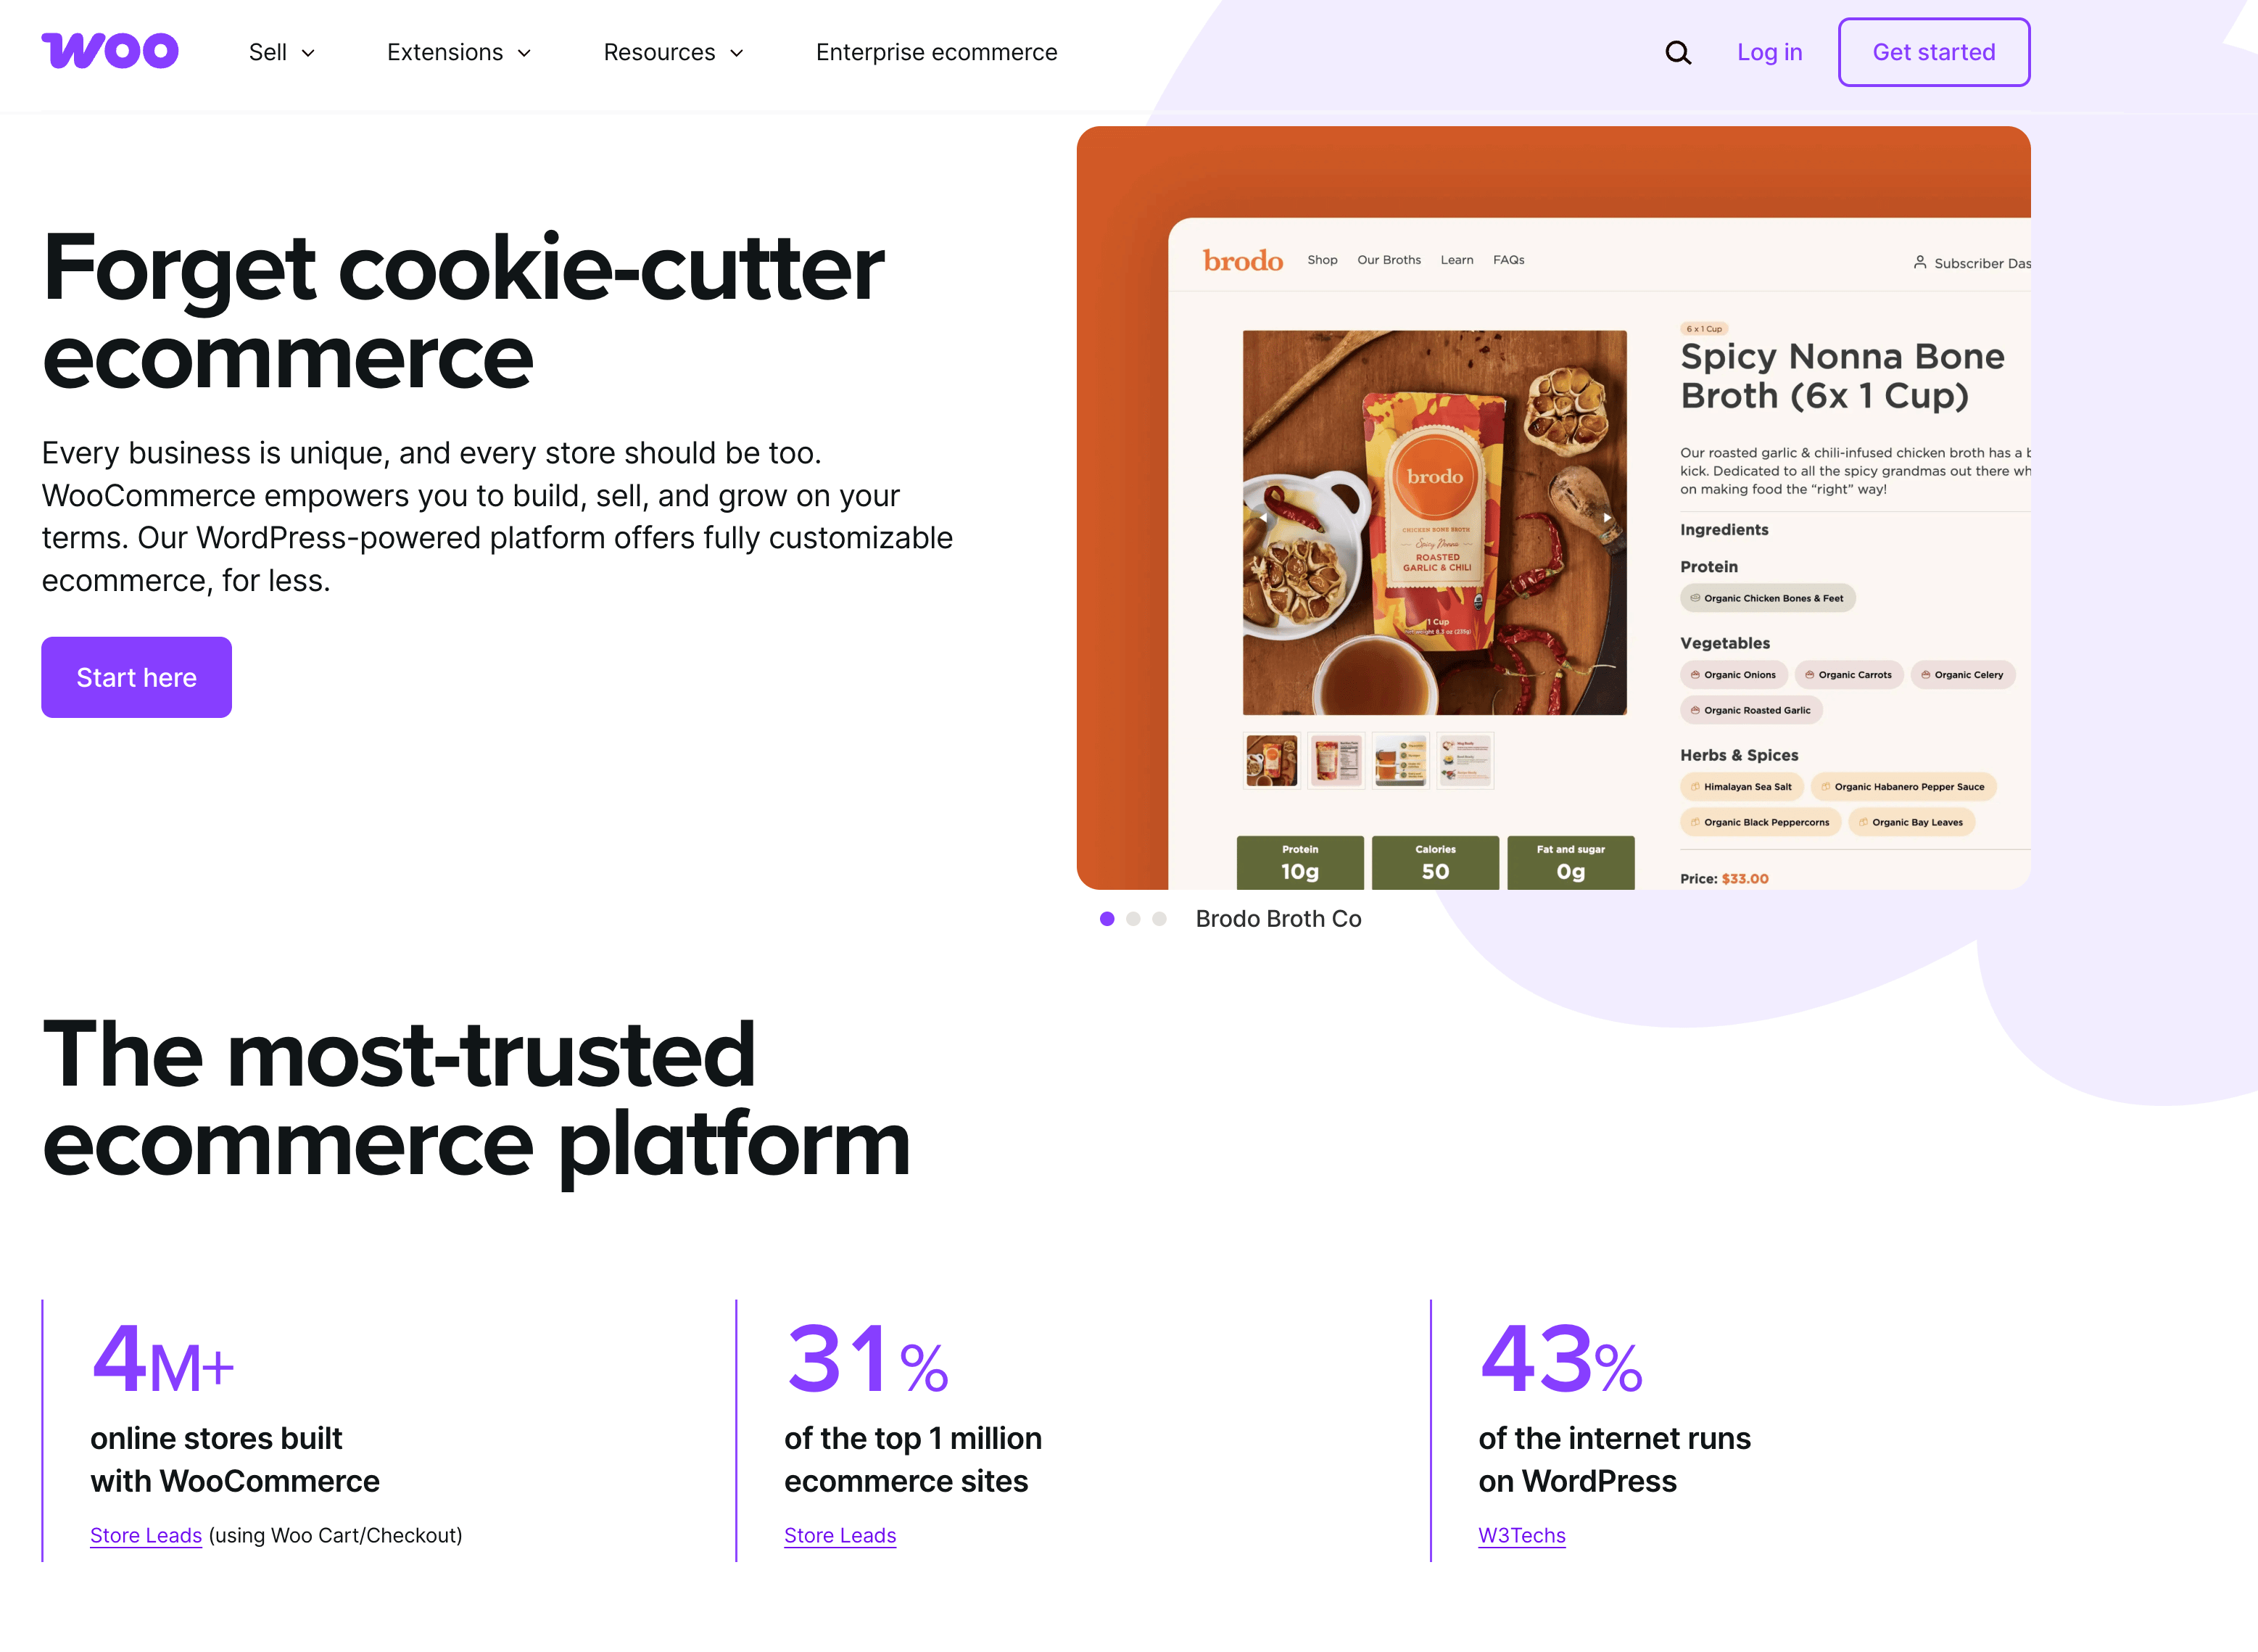This screenshot has height=1652, width=2258.
Task: Click the Subscriber Dashboard user icon
Action: (x=1919, y=262)
